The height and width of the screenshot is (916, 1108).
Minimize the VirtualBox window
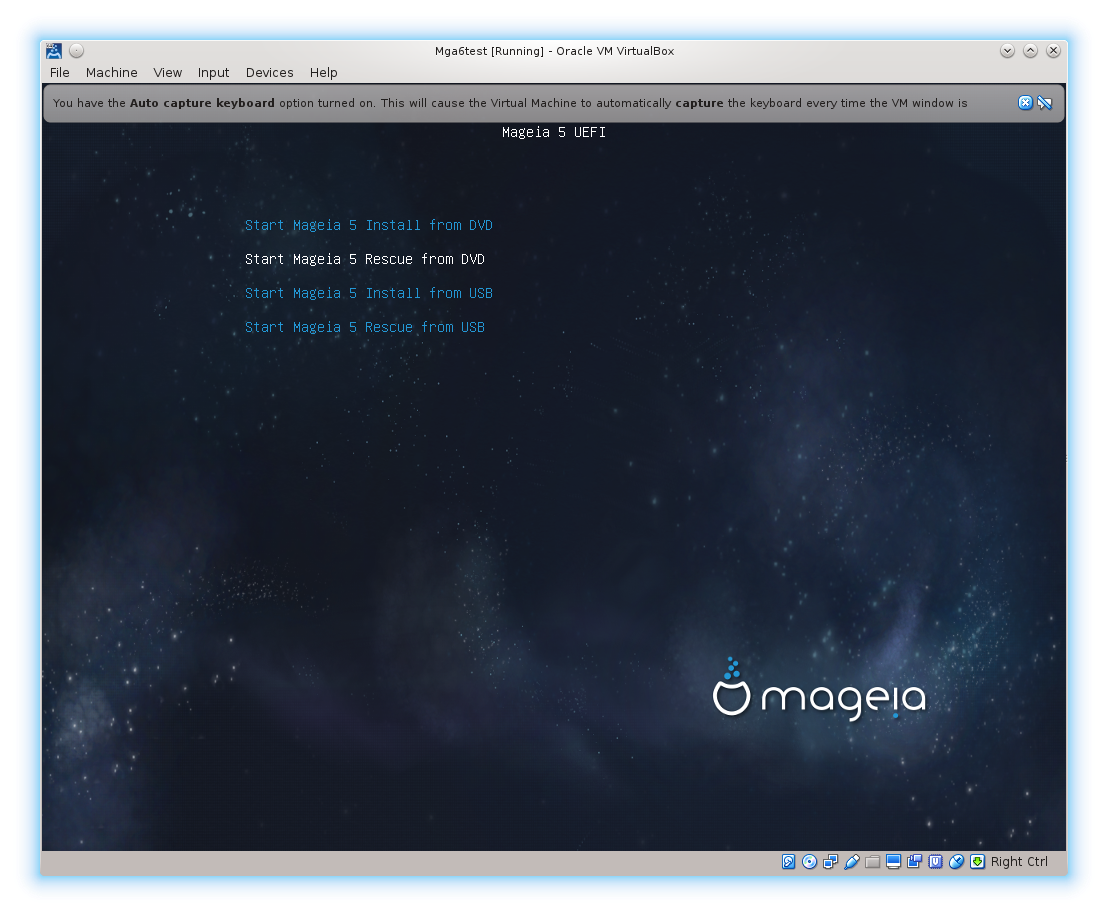(x=1008, y=51)
